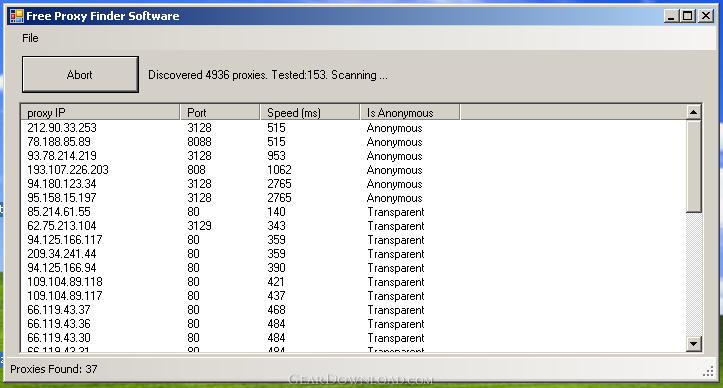Select proxy row 209.34.241.44
This screenshot has height=388, width=723.
pos(353,254)
